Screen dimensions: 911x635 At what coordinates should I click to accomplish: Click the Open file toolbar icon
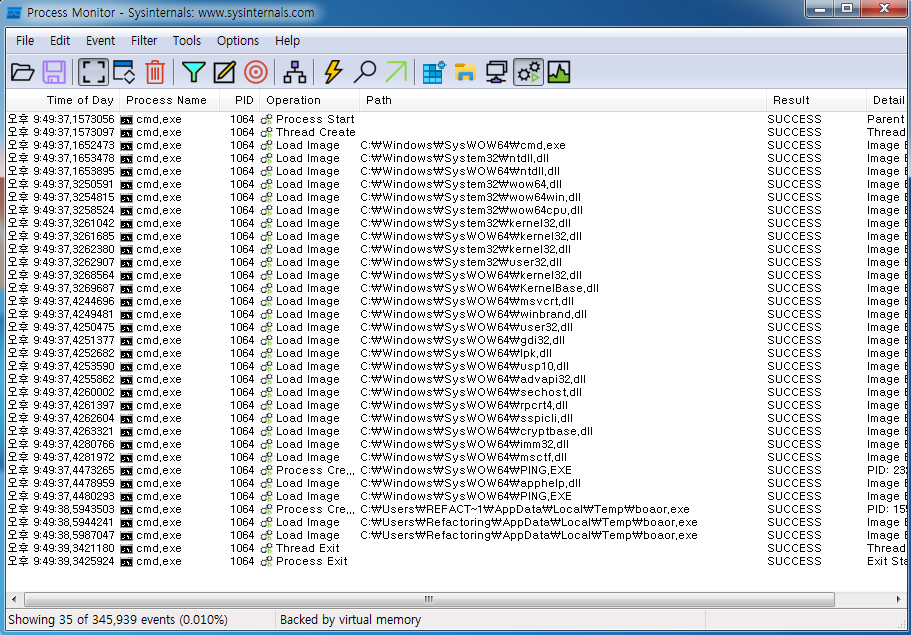pyautogui.click(x=22, y=72)
